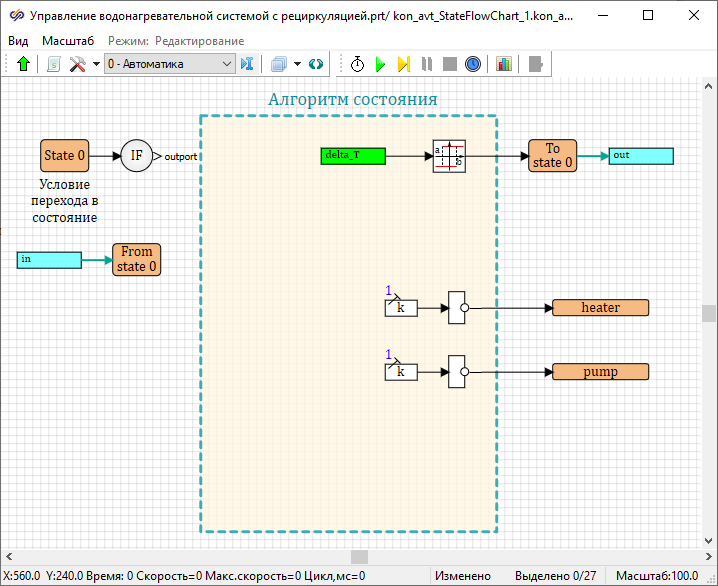Click the yellow step-forward button
This screenshot has width=718, height=586.
pos(403,64)
